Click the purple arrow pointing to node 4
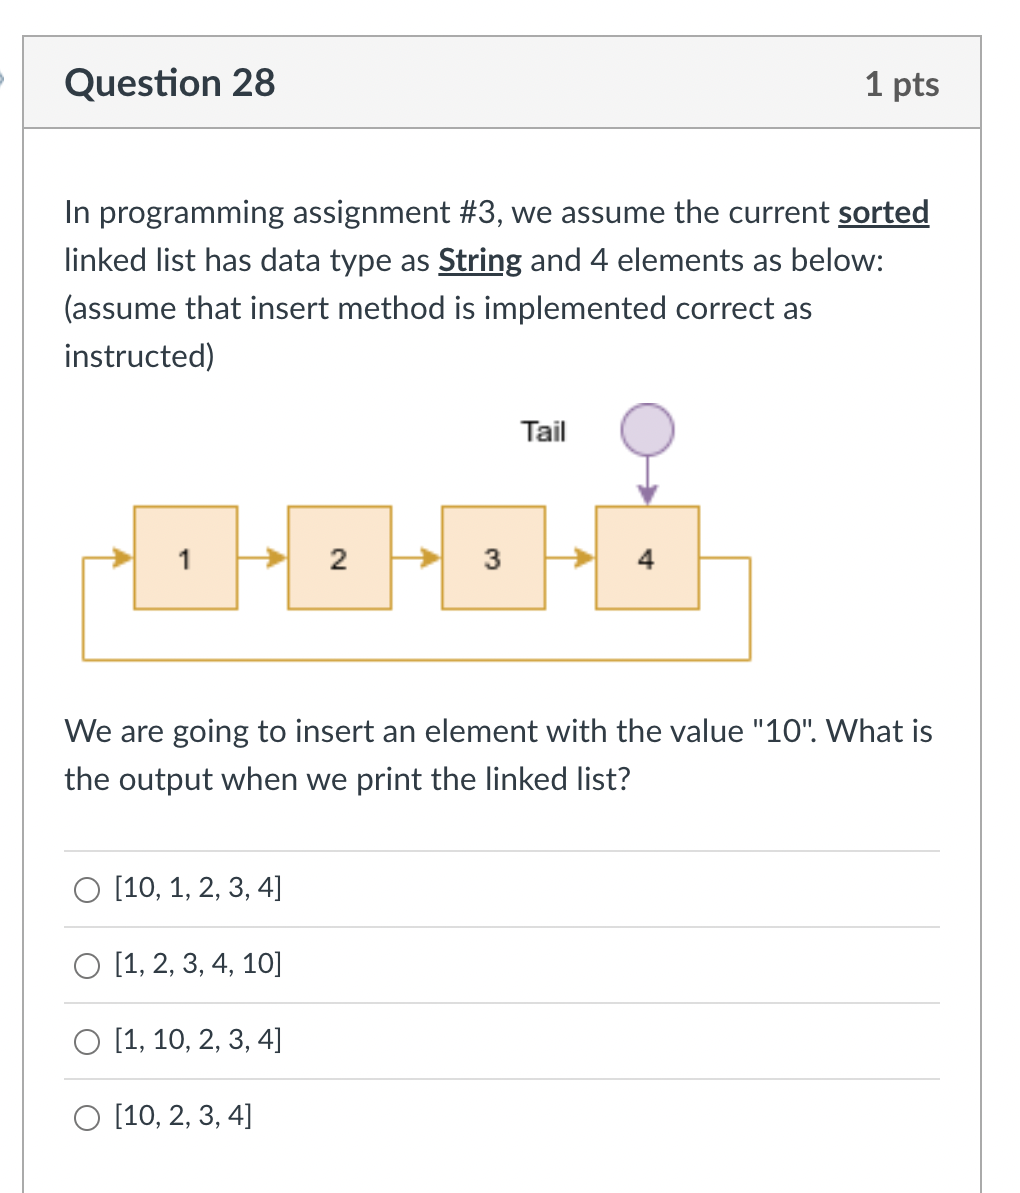This screenshot has height=1193, width=1020. (x=647, y=481)
